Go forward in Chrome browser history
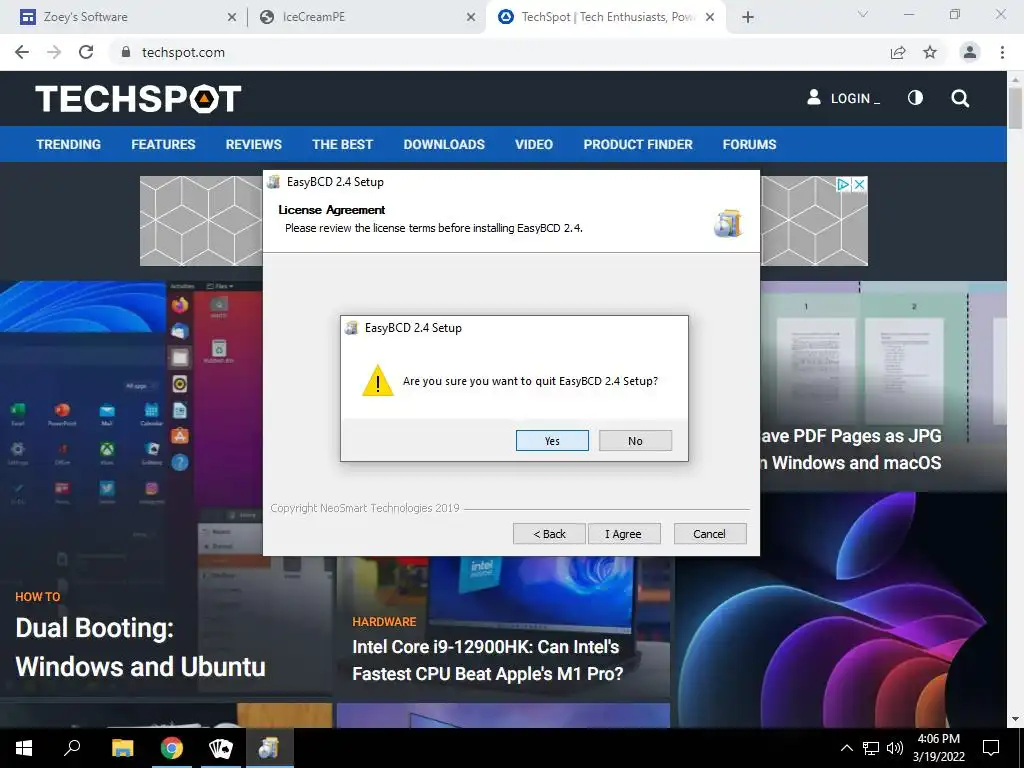The image size is (1024, 768). (54, 52)
